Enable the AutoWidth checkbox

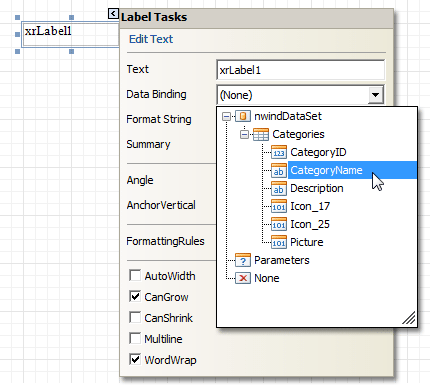pyautogui.click(x=135, y=276)
